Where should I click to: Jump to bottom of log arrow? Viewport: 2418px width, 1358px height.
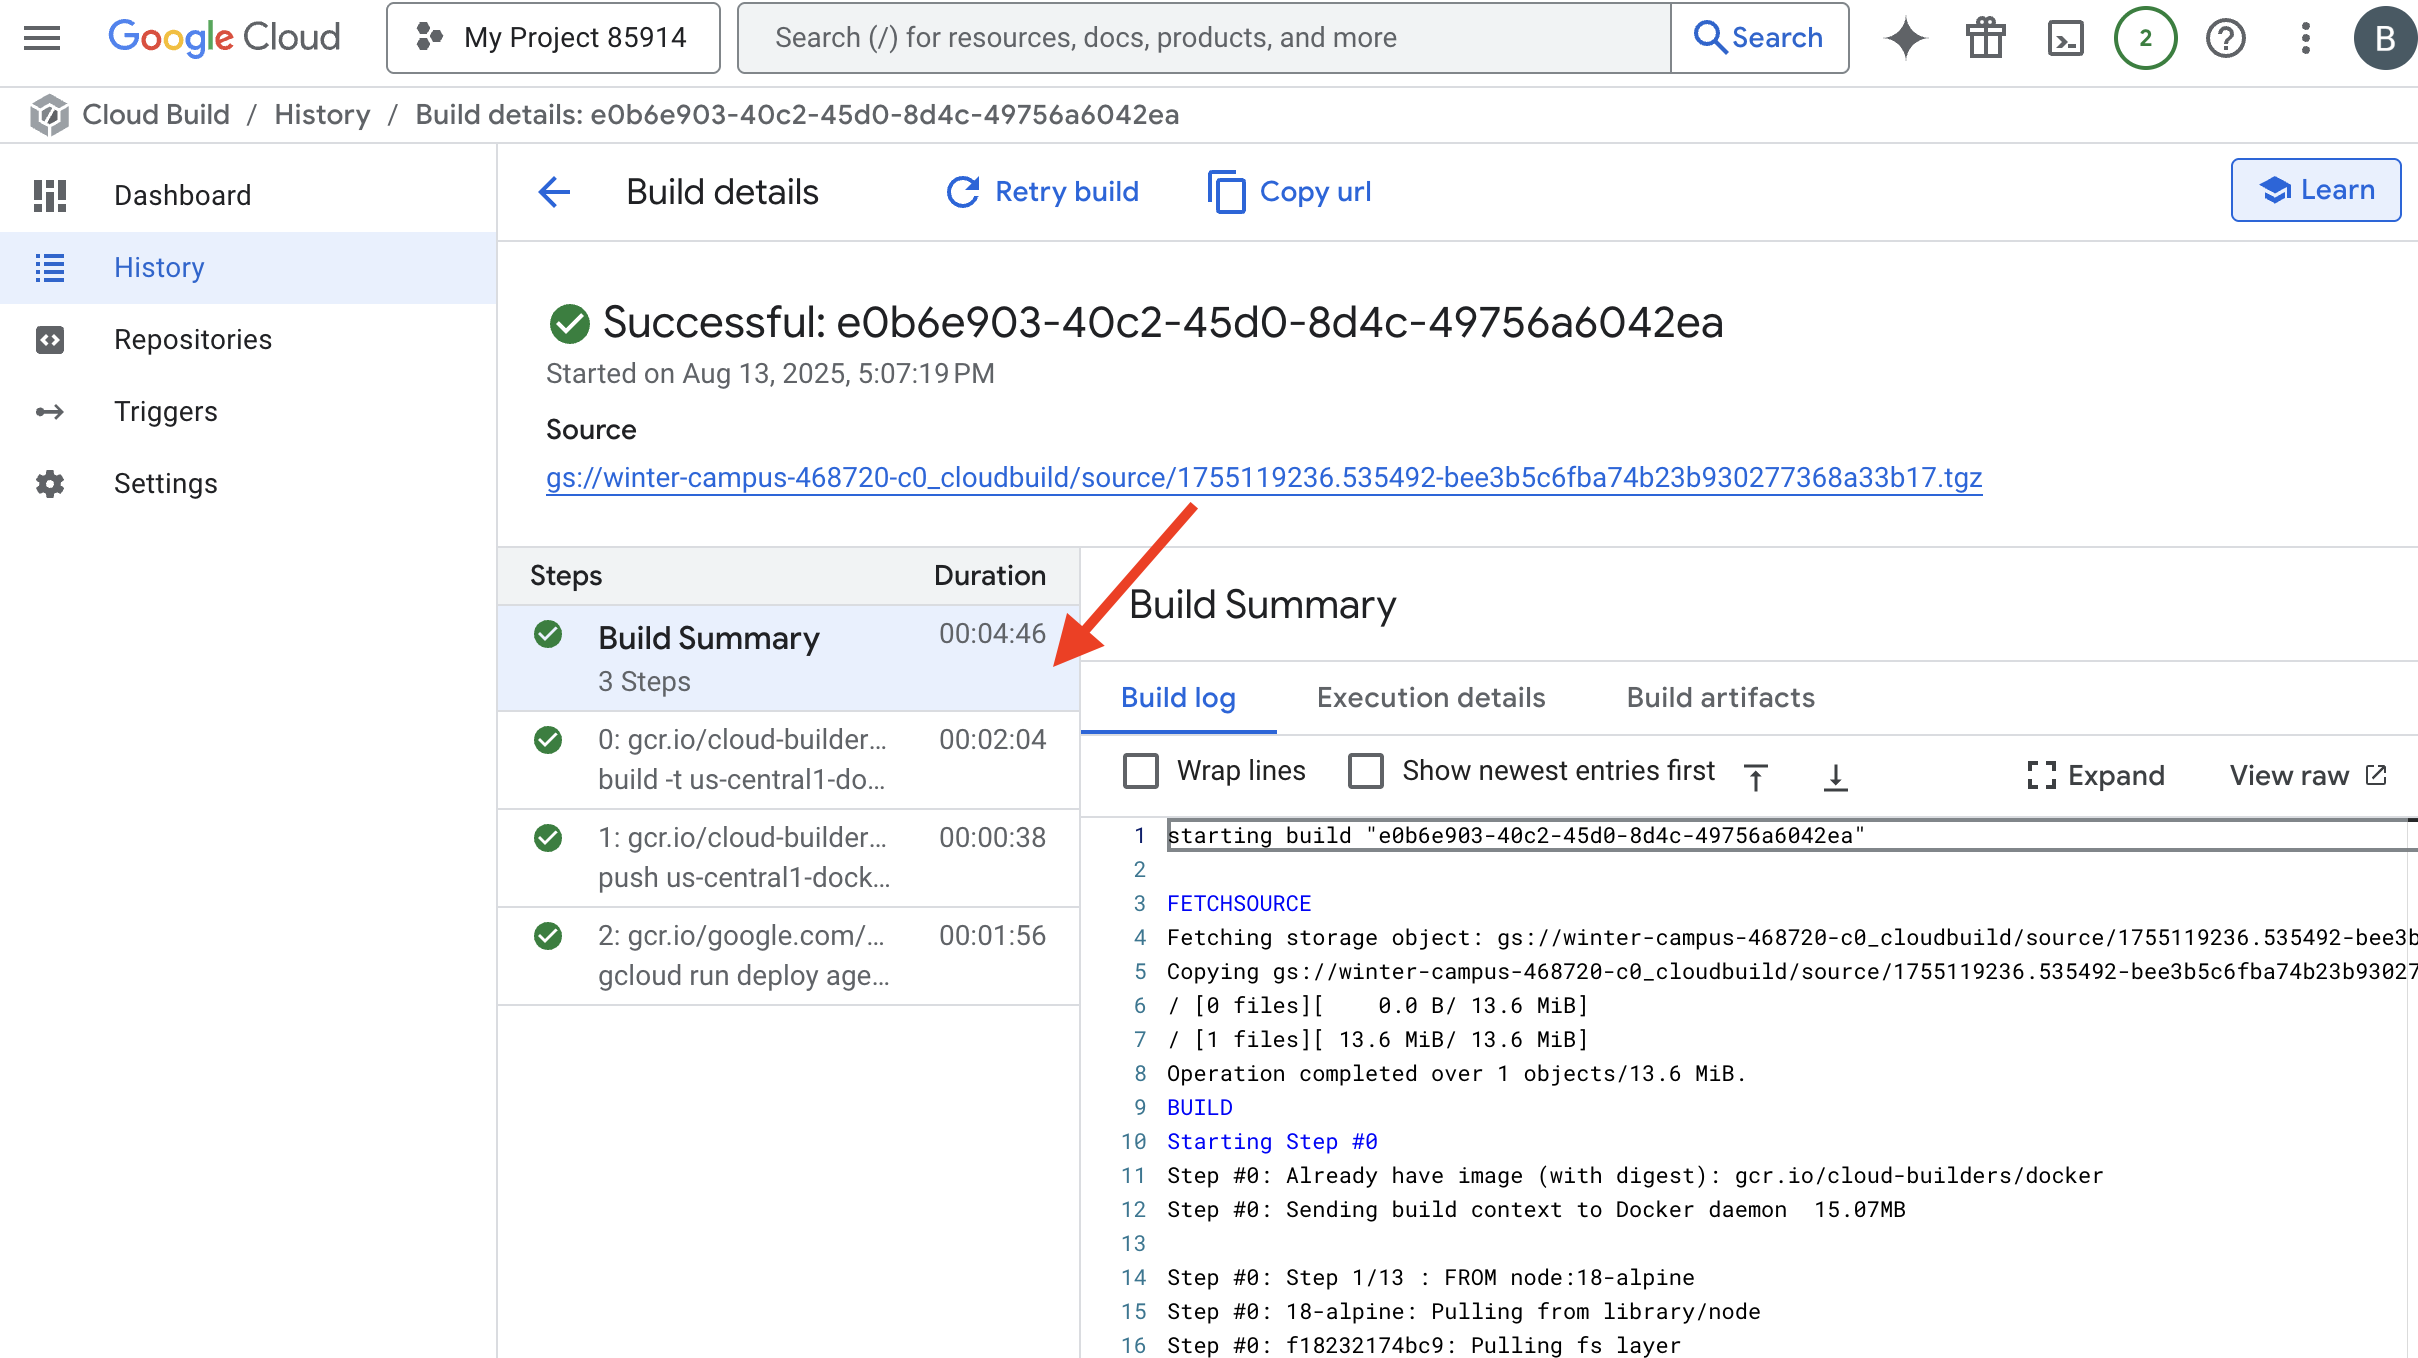(x=1835, y=776)
